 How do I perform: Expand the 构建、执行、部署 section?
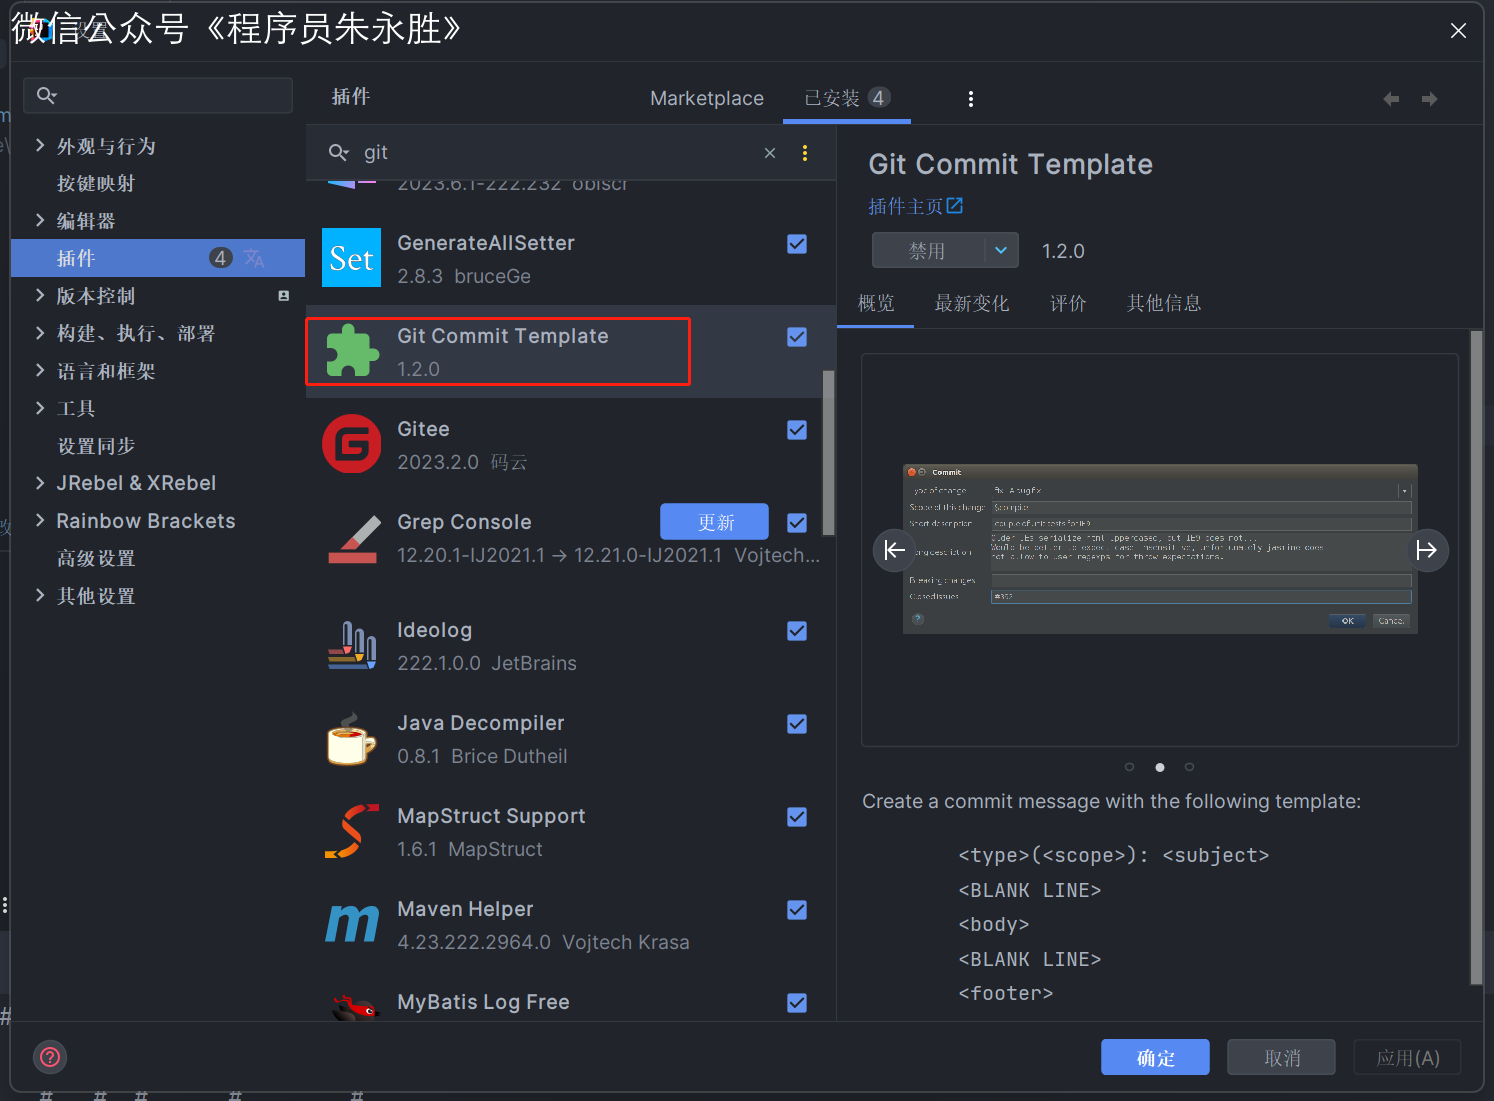click(x=40, y=333)
